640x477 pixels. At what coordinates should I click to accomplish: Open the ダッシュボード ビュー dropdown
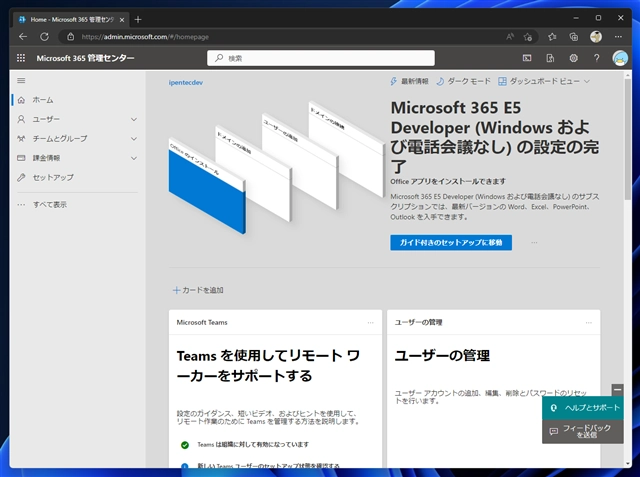click(545, 81)
